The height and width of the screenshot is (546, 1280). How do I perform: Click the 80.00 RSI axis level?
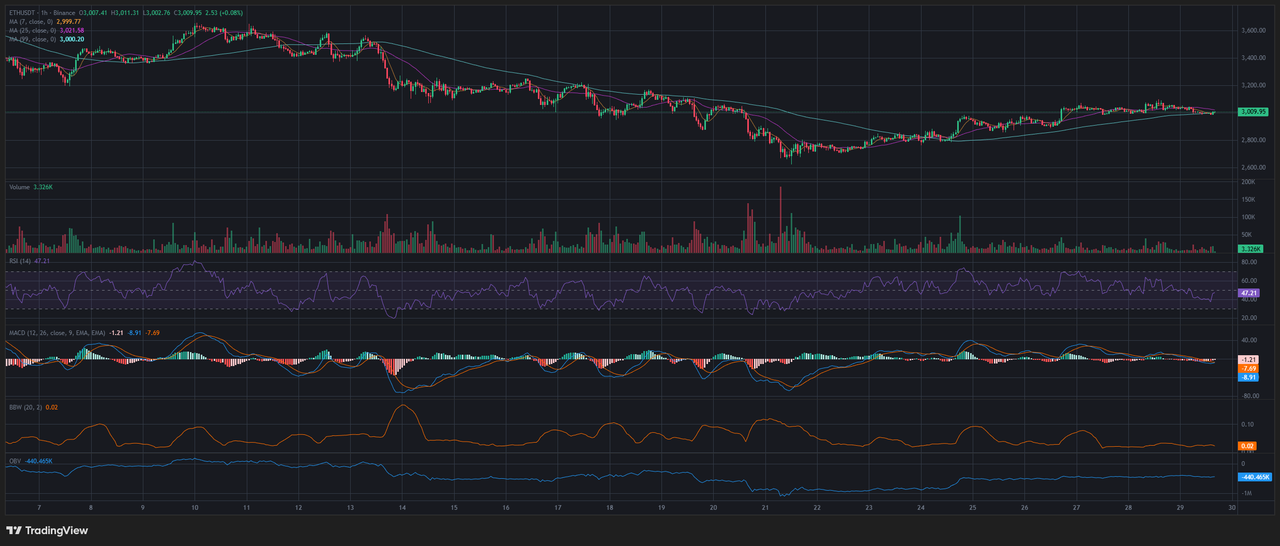[x=1248, y=262]
